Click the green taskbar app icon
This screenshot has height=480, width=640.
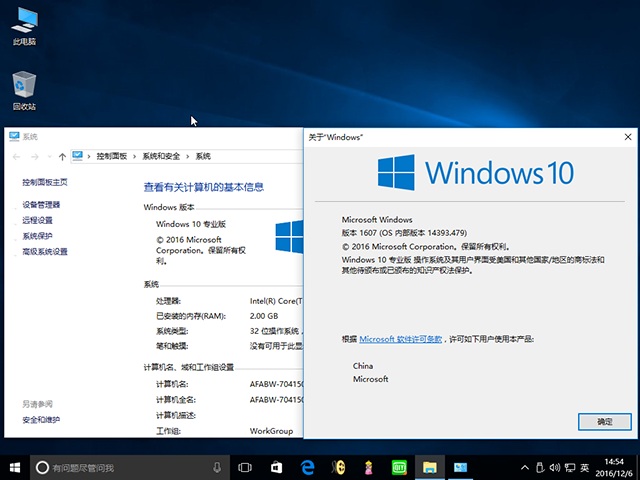[x=399, y=467]
